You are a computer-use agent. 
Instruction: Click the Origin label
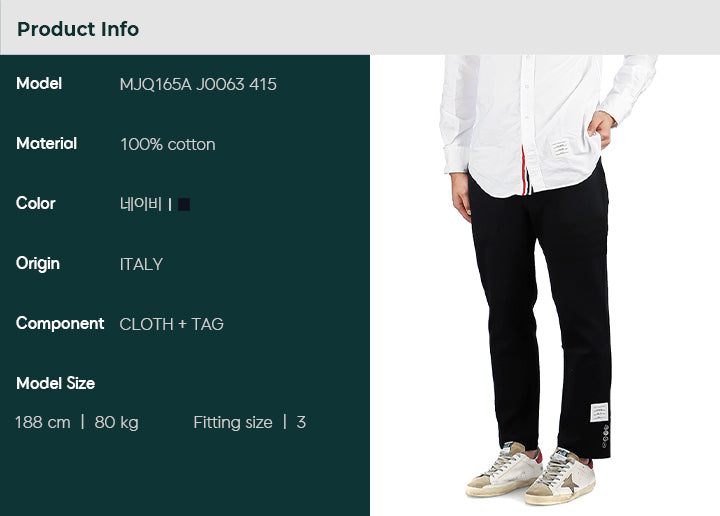[38, 264]
